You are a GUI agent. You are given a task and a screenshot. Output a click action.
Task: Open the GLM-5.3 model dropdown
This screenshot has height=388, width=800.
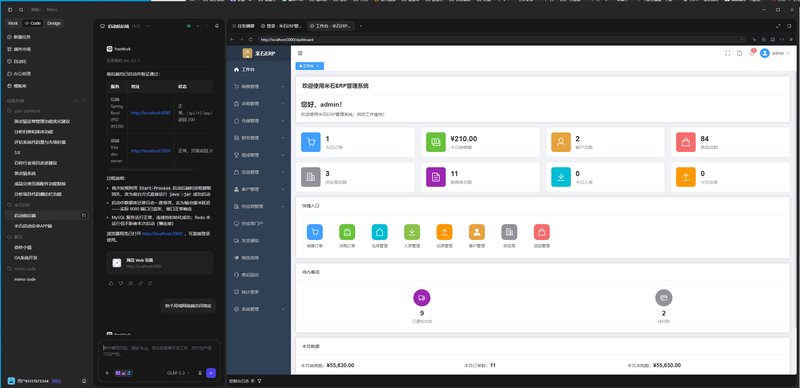tap(179, 373)
